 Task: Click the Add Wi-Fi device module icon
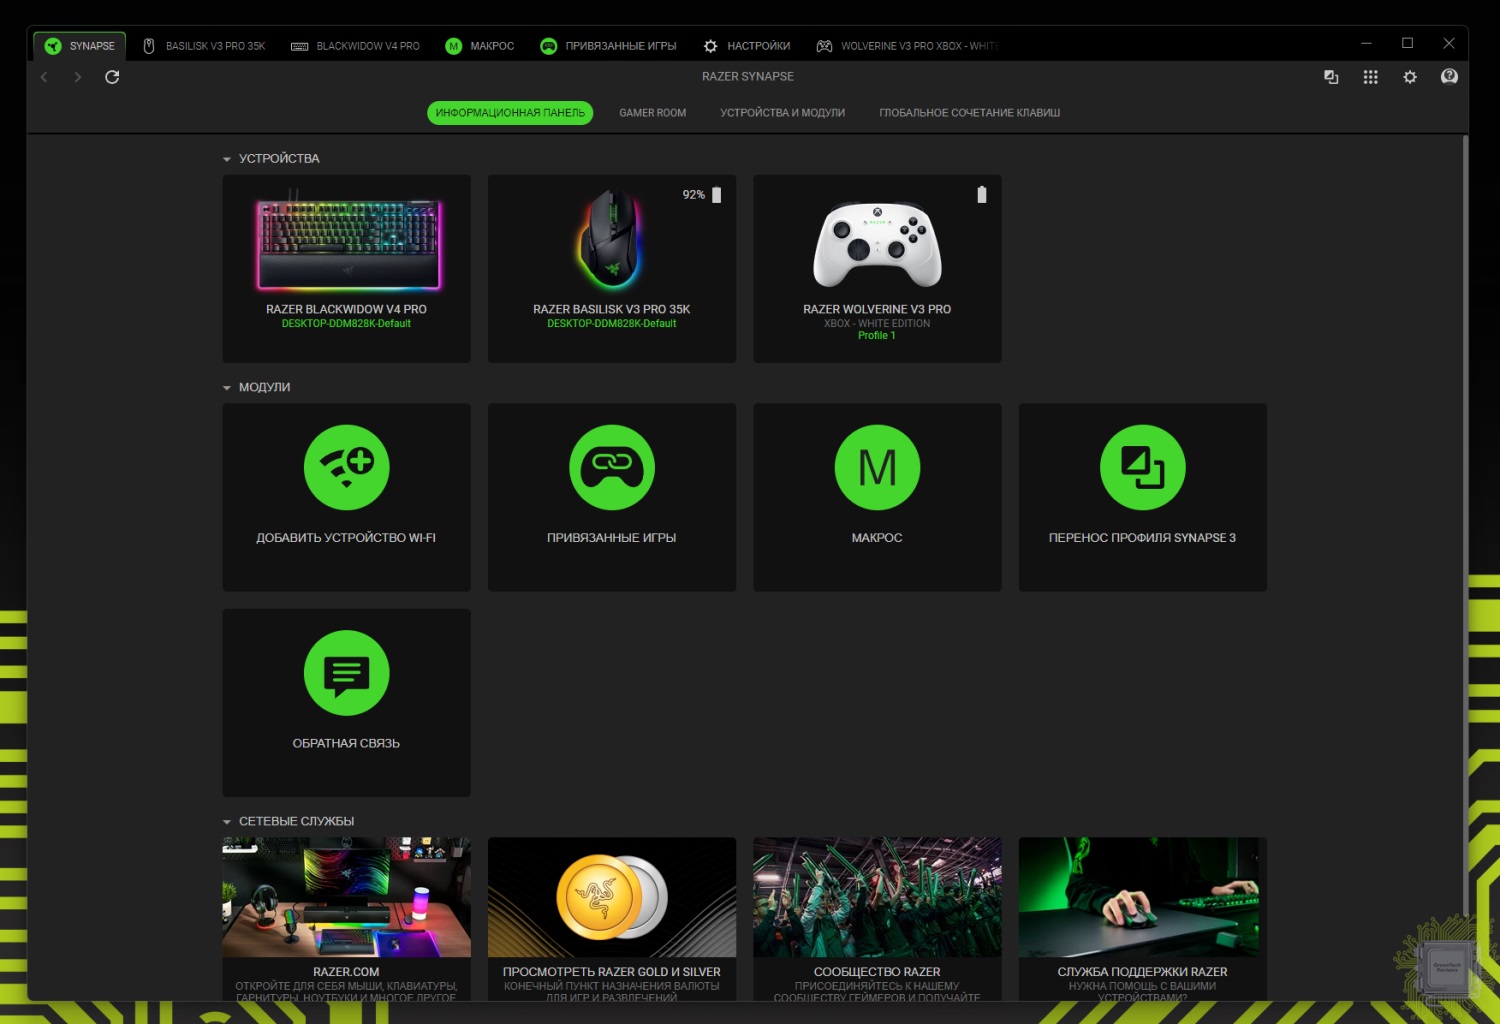click(x=346, y=468)
